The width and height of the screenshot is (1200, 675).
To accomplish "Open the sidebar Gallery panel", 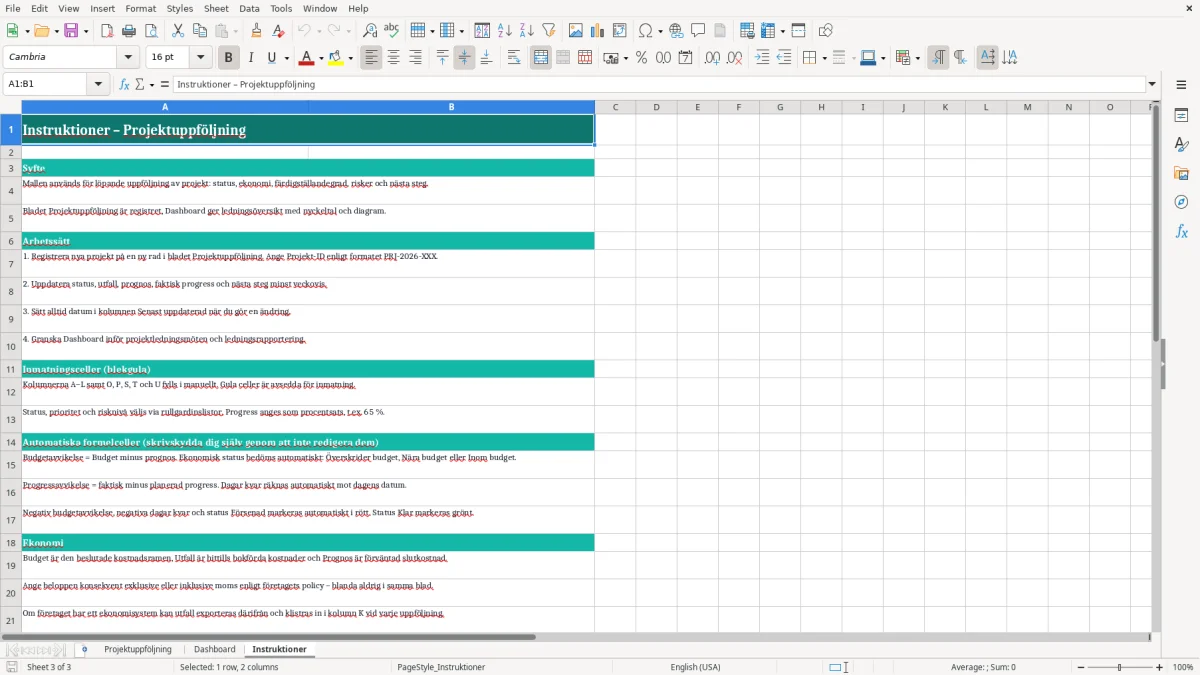I will tap(1181, 174).
